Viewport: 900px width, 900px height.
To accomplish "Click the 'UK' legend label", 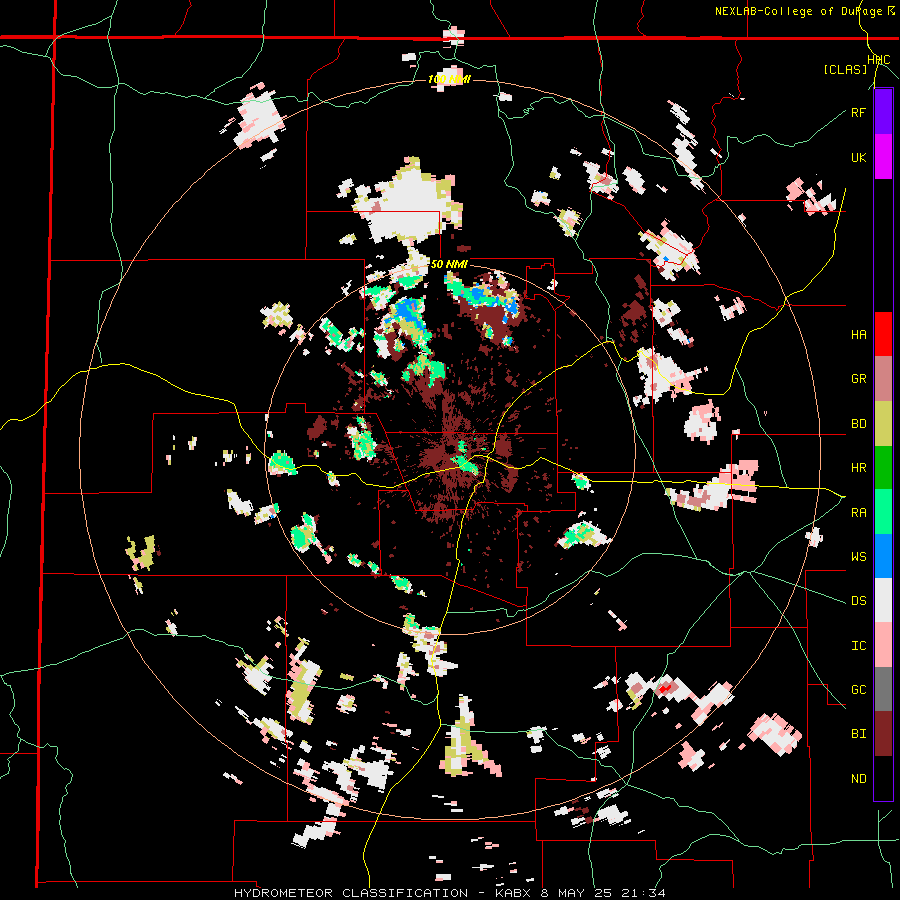I will [858, 157].
